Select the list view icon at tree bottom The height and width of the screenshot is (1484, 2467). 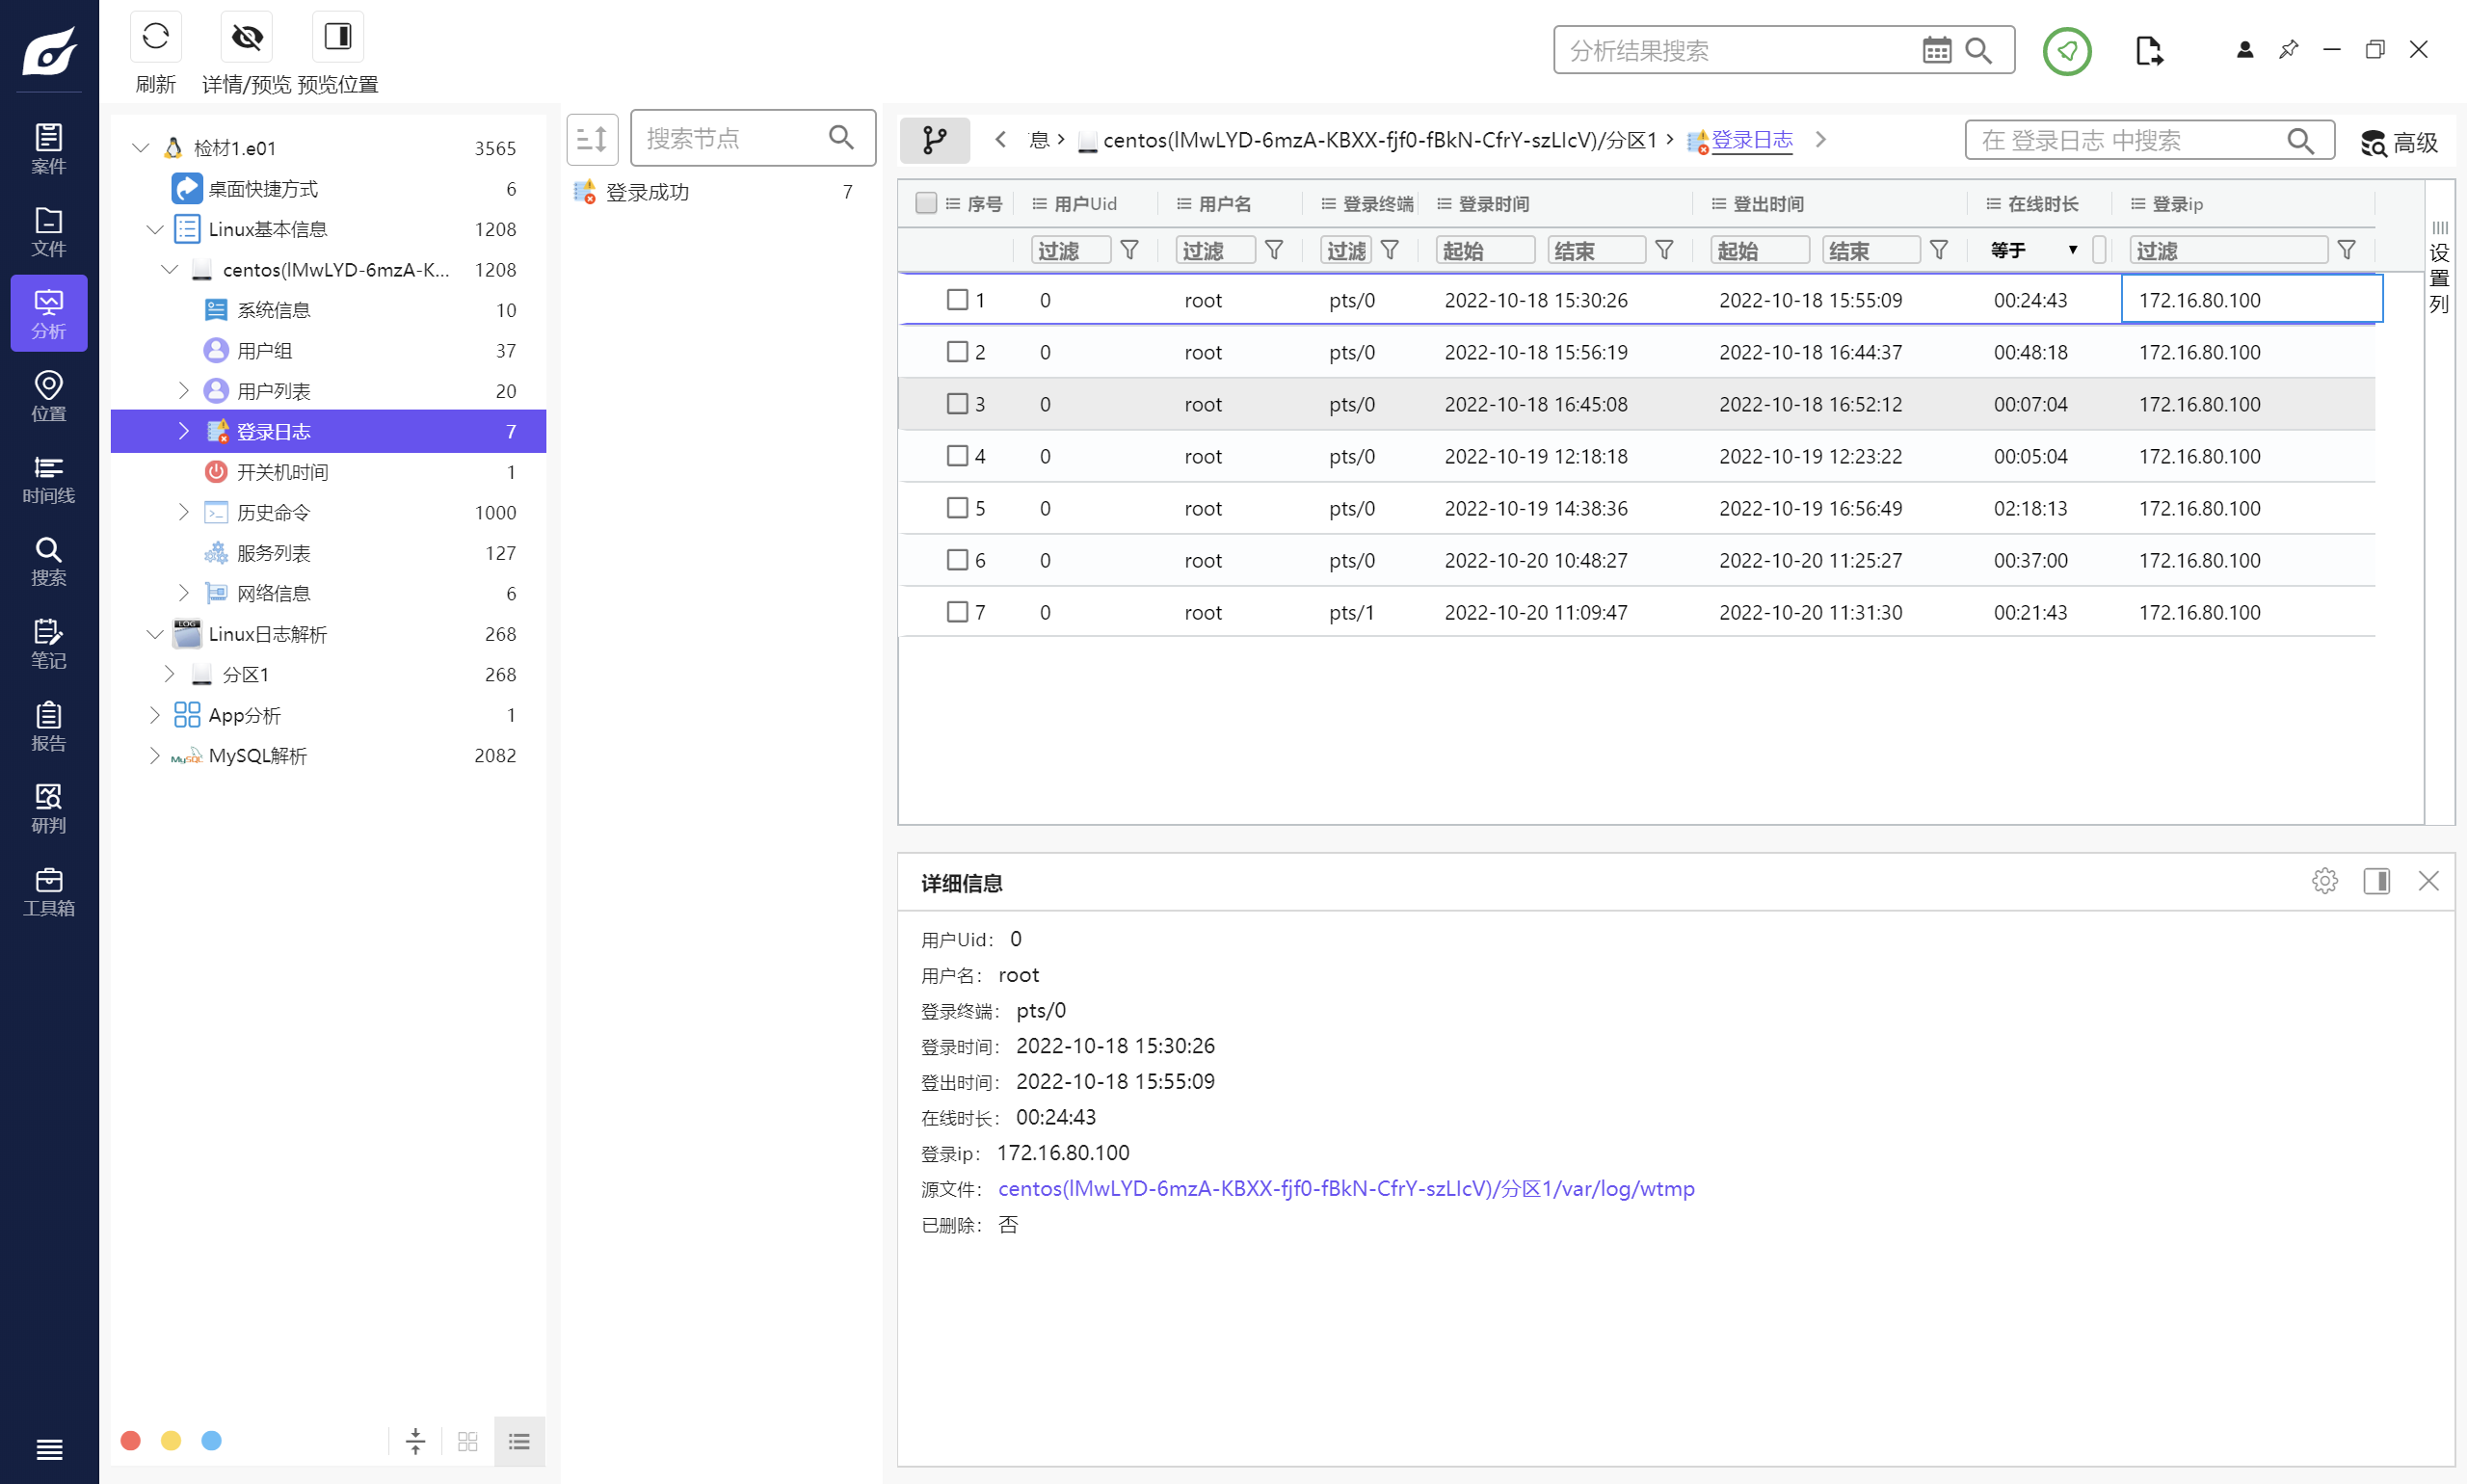pyautogui.click(x=519, y=1441)
